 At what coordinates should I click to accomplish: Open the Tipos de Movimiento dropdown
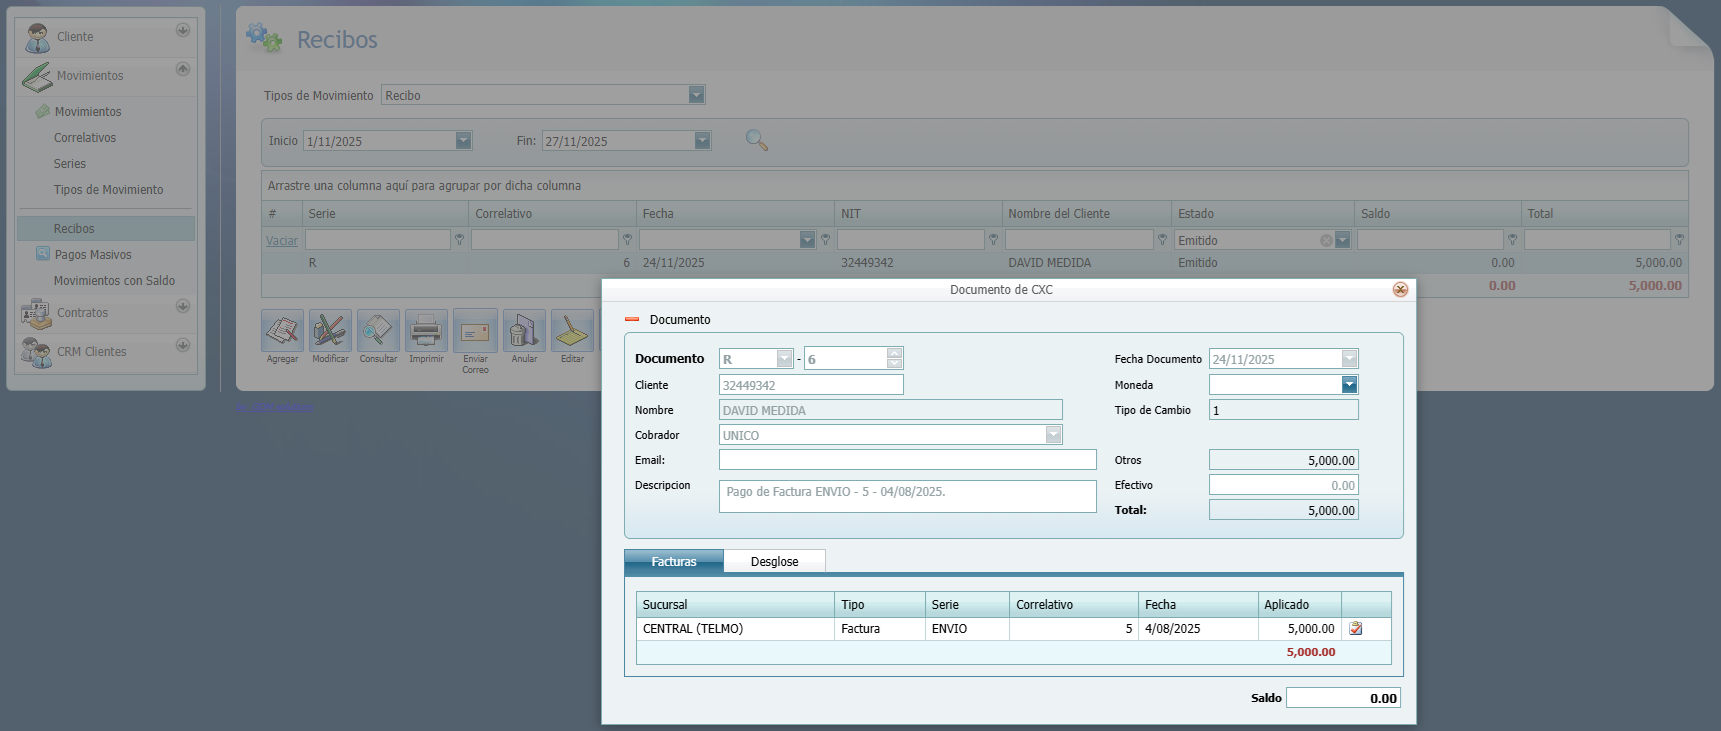[x=697, y=95]
